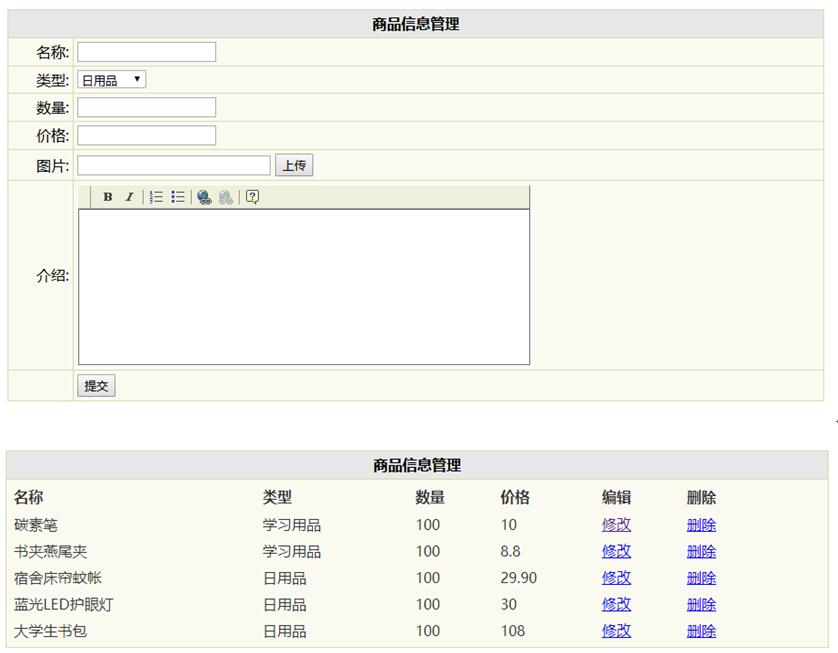
Task: Insert a bulleted list in the editor
Action: [178, 197]
